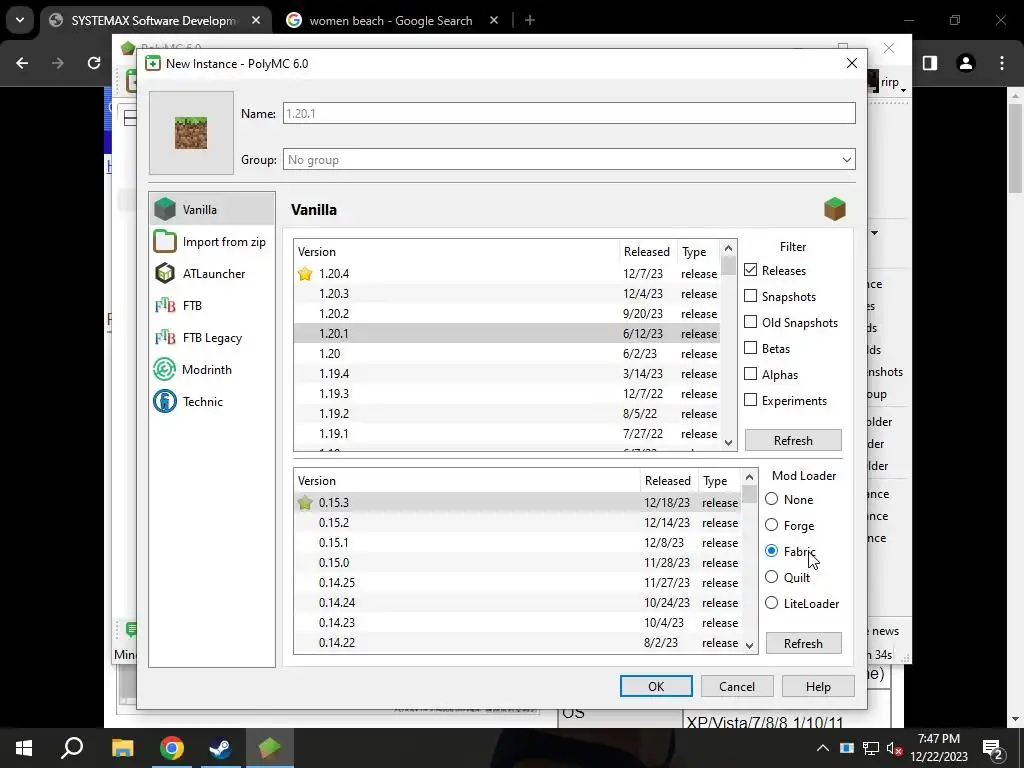Switch to women beach Google Search tab

pos(391,20)
